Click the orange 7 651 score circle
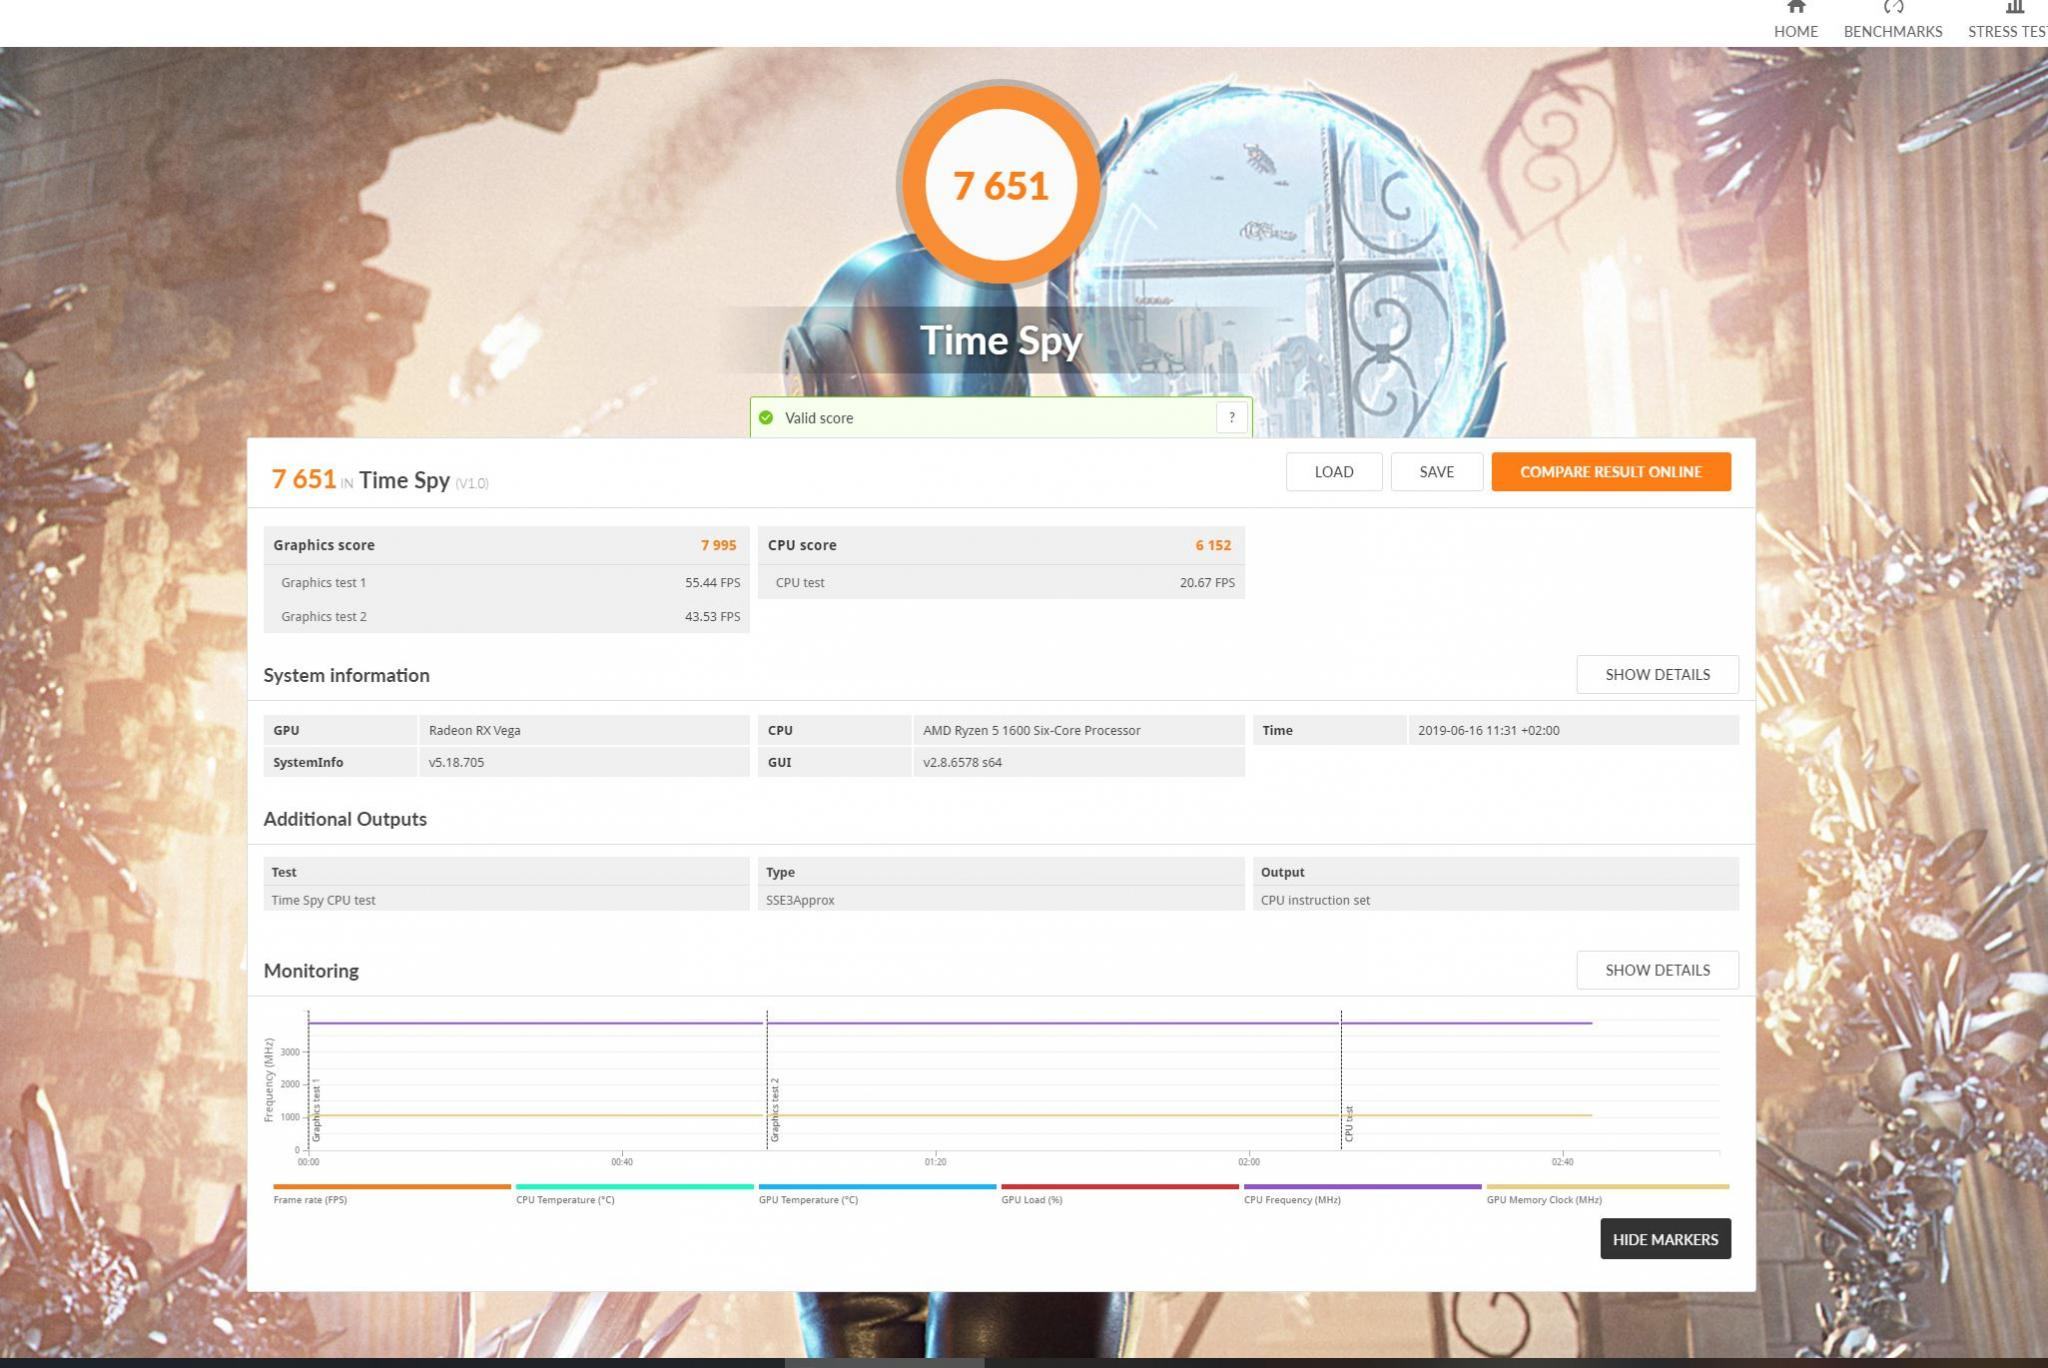Screen dimensions: 2048x1368 coord(1000,185)
